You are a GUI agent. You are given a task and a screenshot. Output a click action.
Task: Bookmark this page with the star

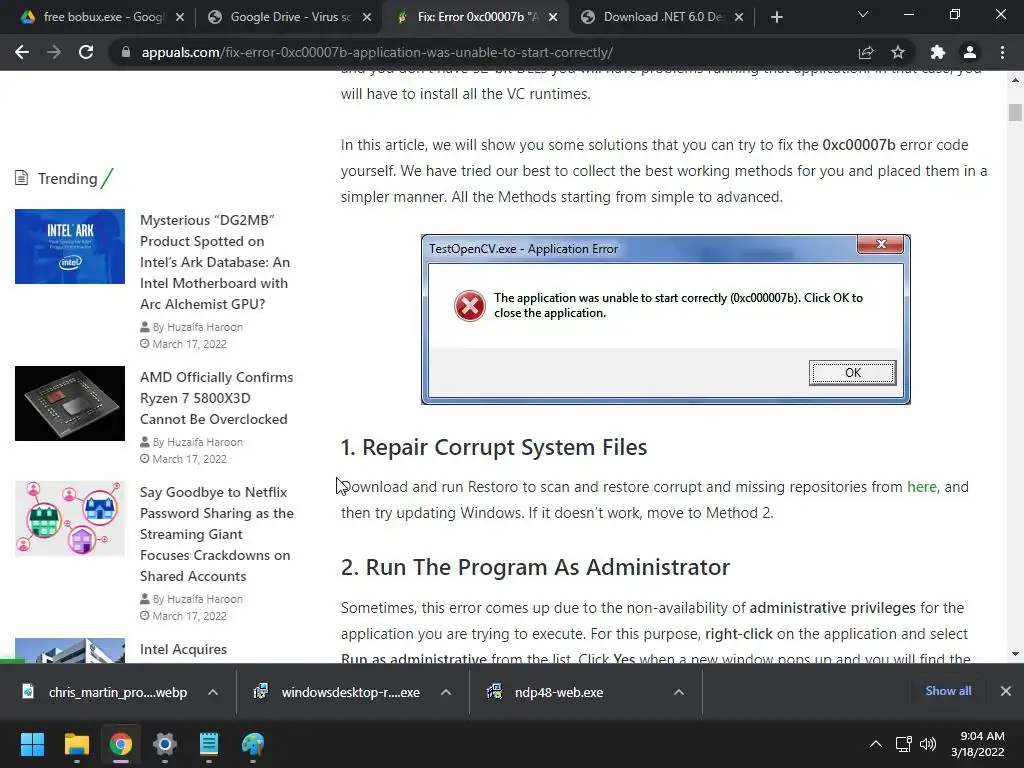898,52
